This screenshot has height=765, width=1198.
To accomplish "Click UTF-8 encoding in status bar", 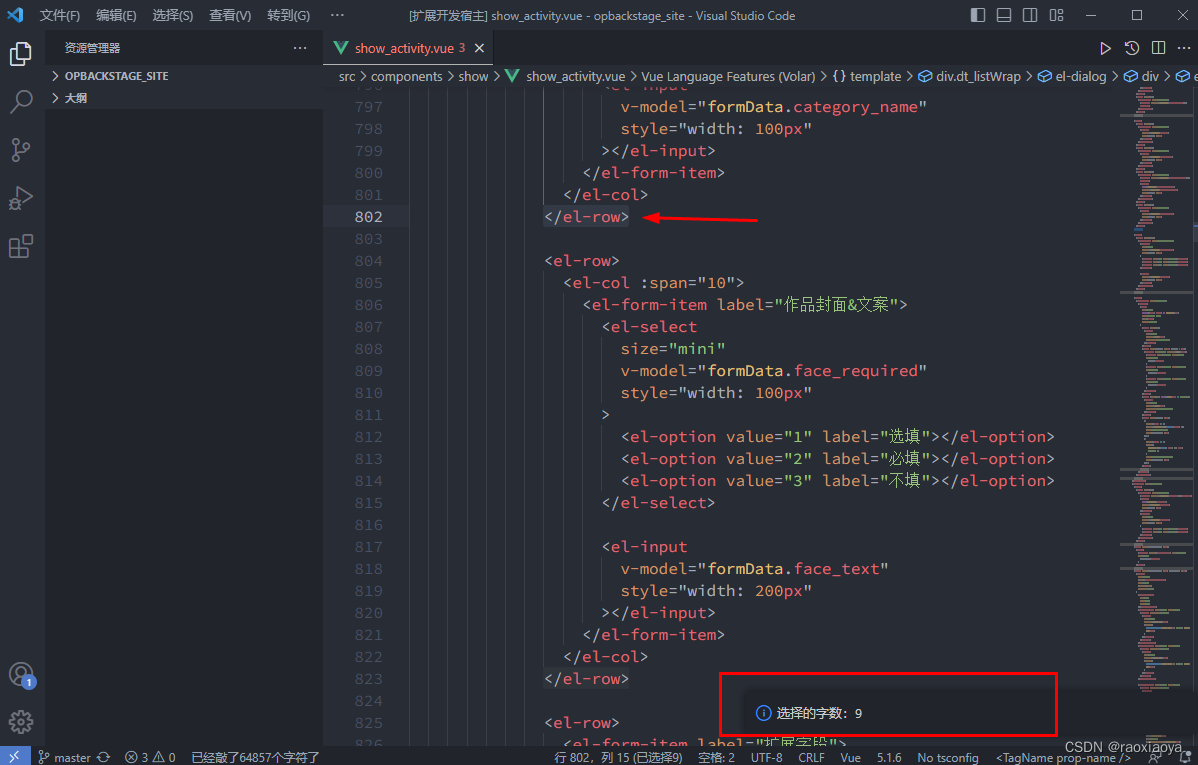I will coord(766,756).
